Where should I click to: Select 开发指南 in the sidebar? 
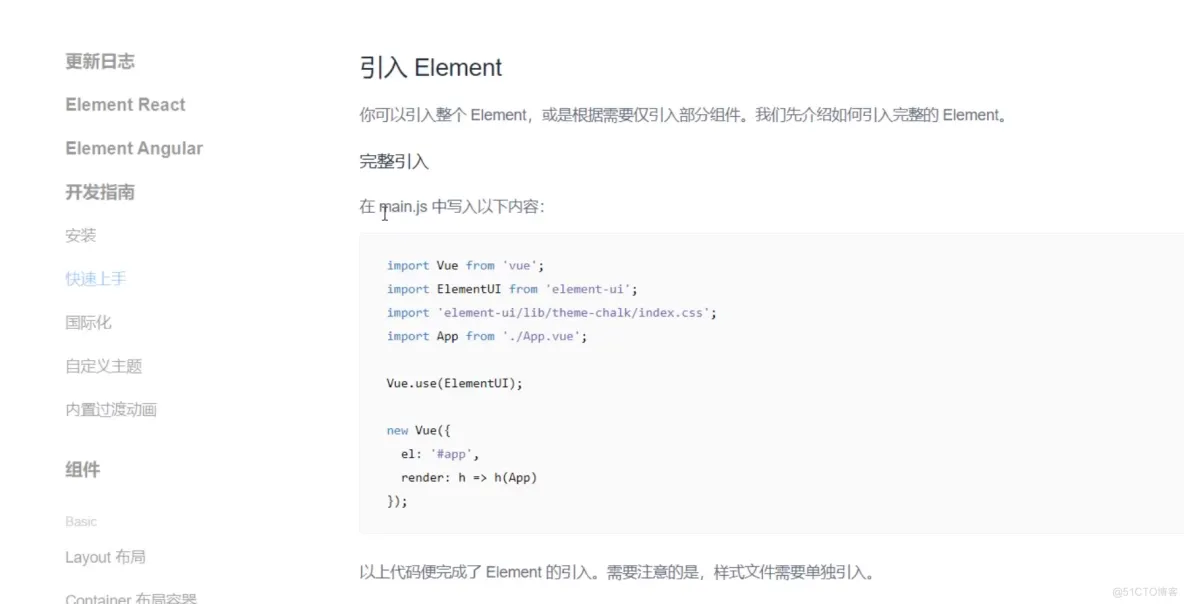click(x=98, y=192)
